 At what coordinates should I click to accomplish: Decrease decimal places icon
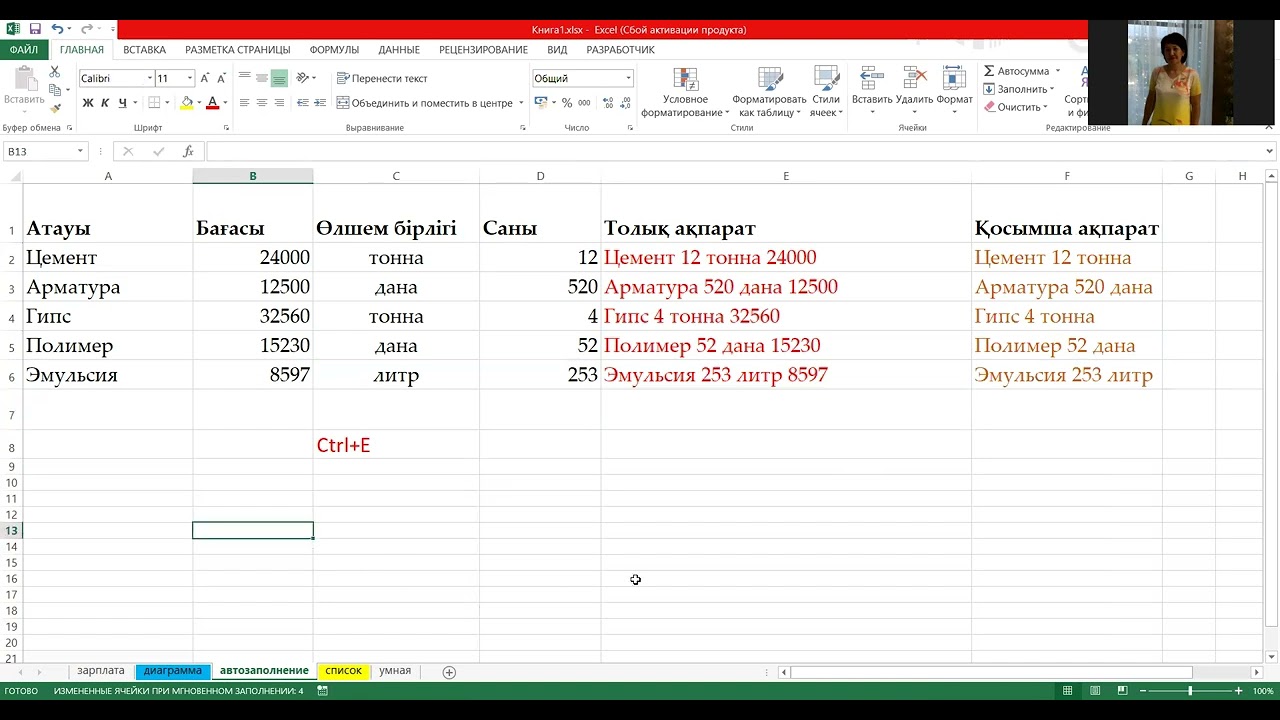625,103
